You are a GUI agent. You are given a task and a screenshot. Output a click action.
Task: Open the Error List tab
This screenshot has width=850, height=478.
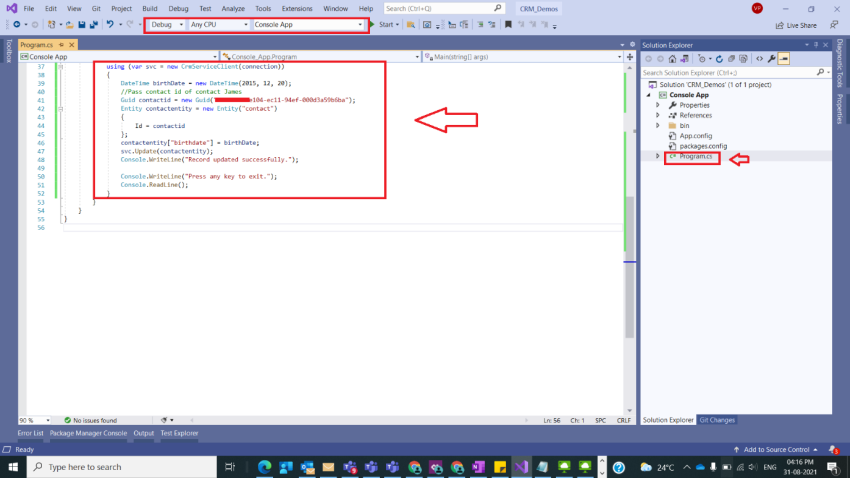(30, 433)
